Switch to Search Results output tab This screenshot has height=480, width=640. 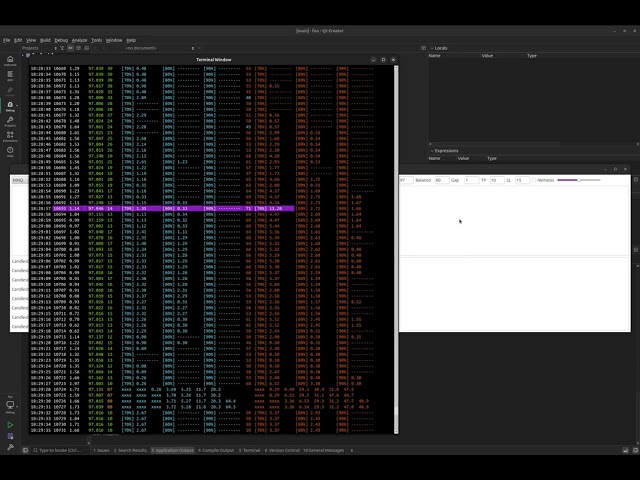130,450
